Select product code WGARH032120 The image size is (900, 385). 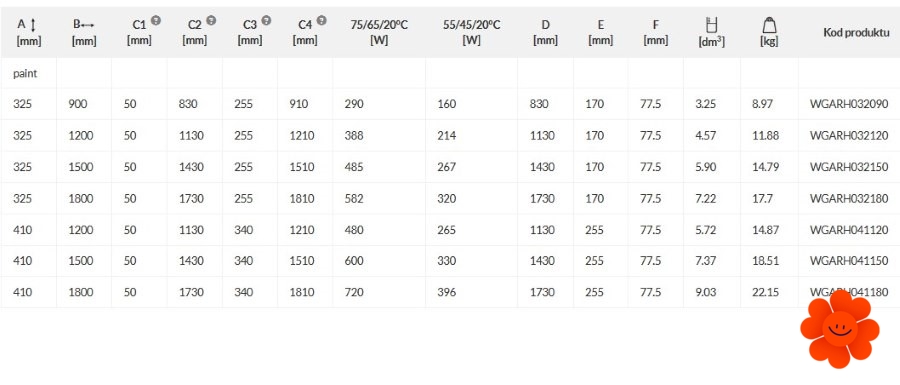849,136
